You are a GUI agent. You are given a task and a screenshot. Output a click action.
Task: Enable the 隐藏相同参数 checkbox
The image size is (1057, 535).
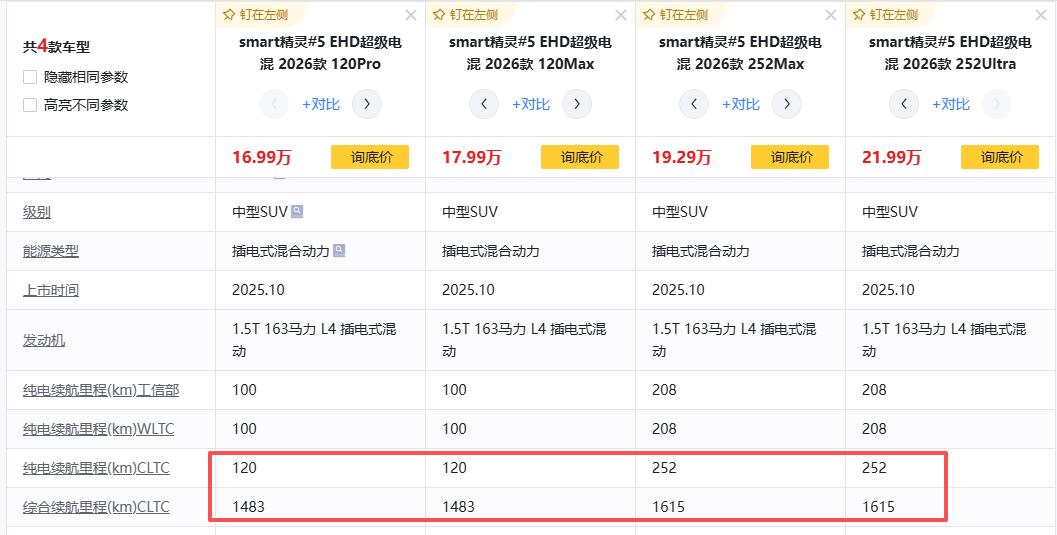click(30, 77)
